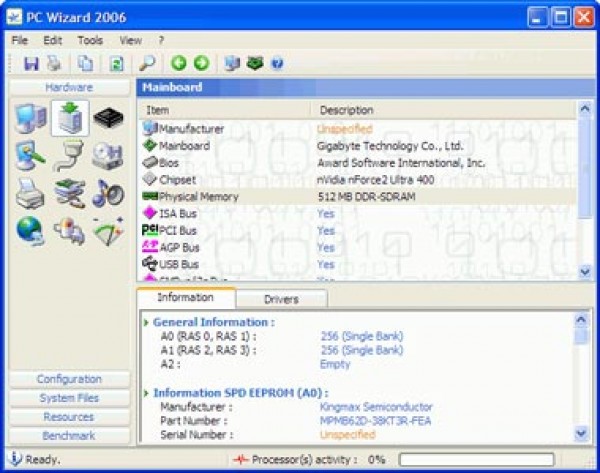The image size is (600, 473).
Task: Select the System Summary computer icon
Action: click(31, 119)
